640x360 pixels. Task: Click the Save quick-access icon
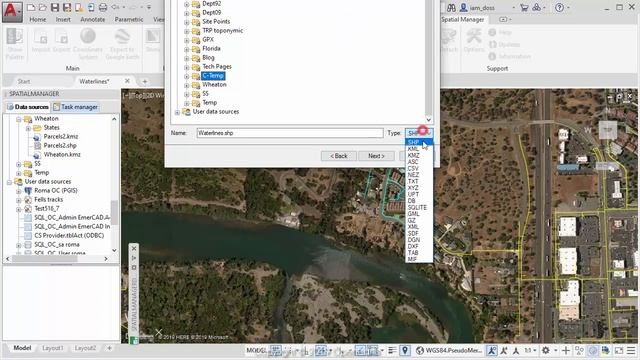(x=55, y=7)
